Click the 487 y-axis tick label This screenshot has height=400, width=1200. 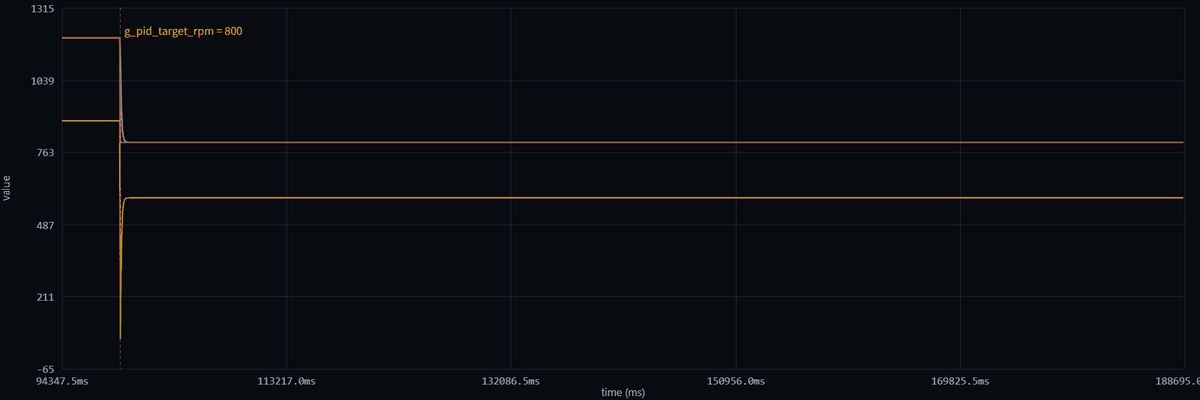tap(48, 225)
